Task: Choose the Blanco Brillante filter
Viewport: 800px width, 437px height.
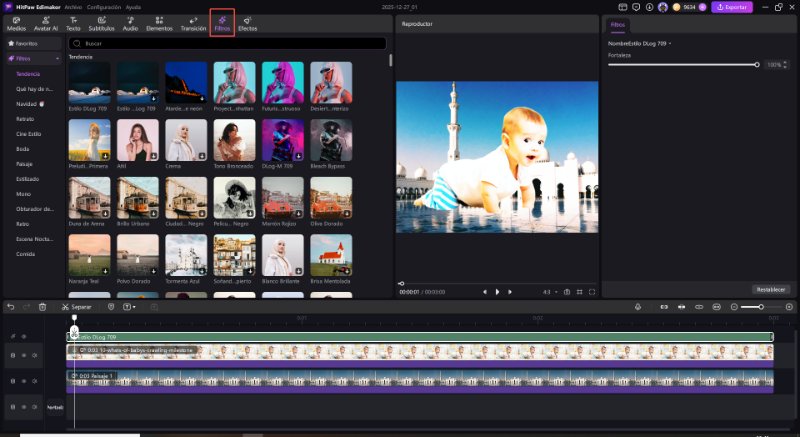Action: pos(283,255)
